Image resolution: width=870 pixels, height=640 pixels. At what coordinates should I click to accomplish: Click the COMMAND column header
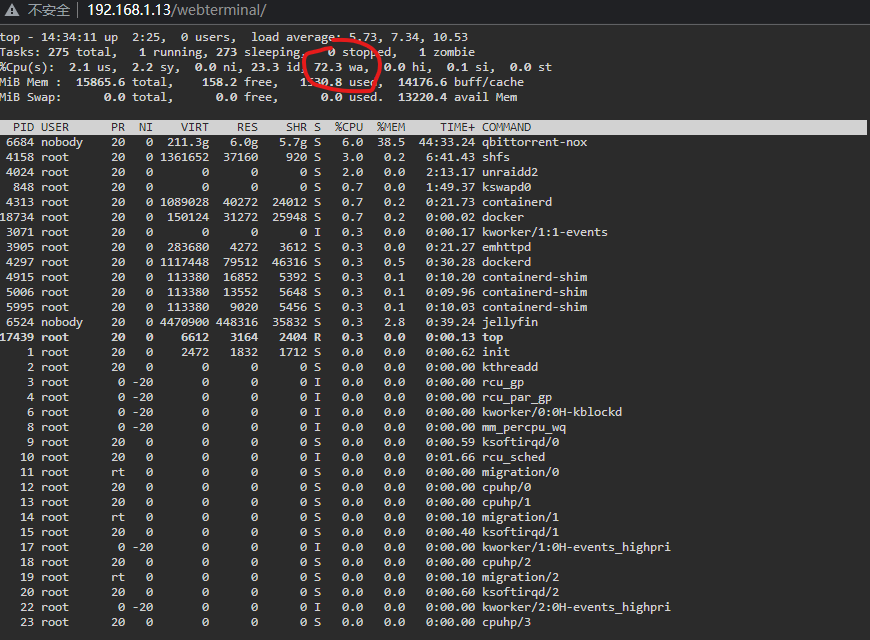coord(507,127)
